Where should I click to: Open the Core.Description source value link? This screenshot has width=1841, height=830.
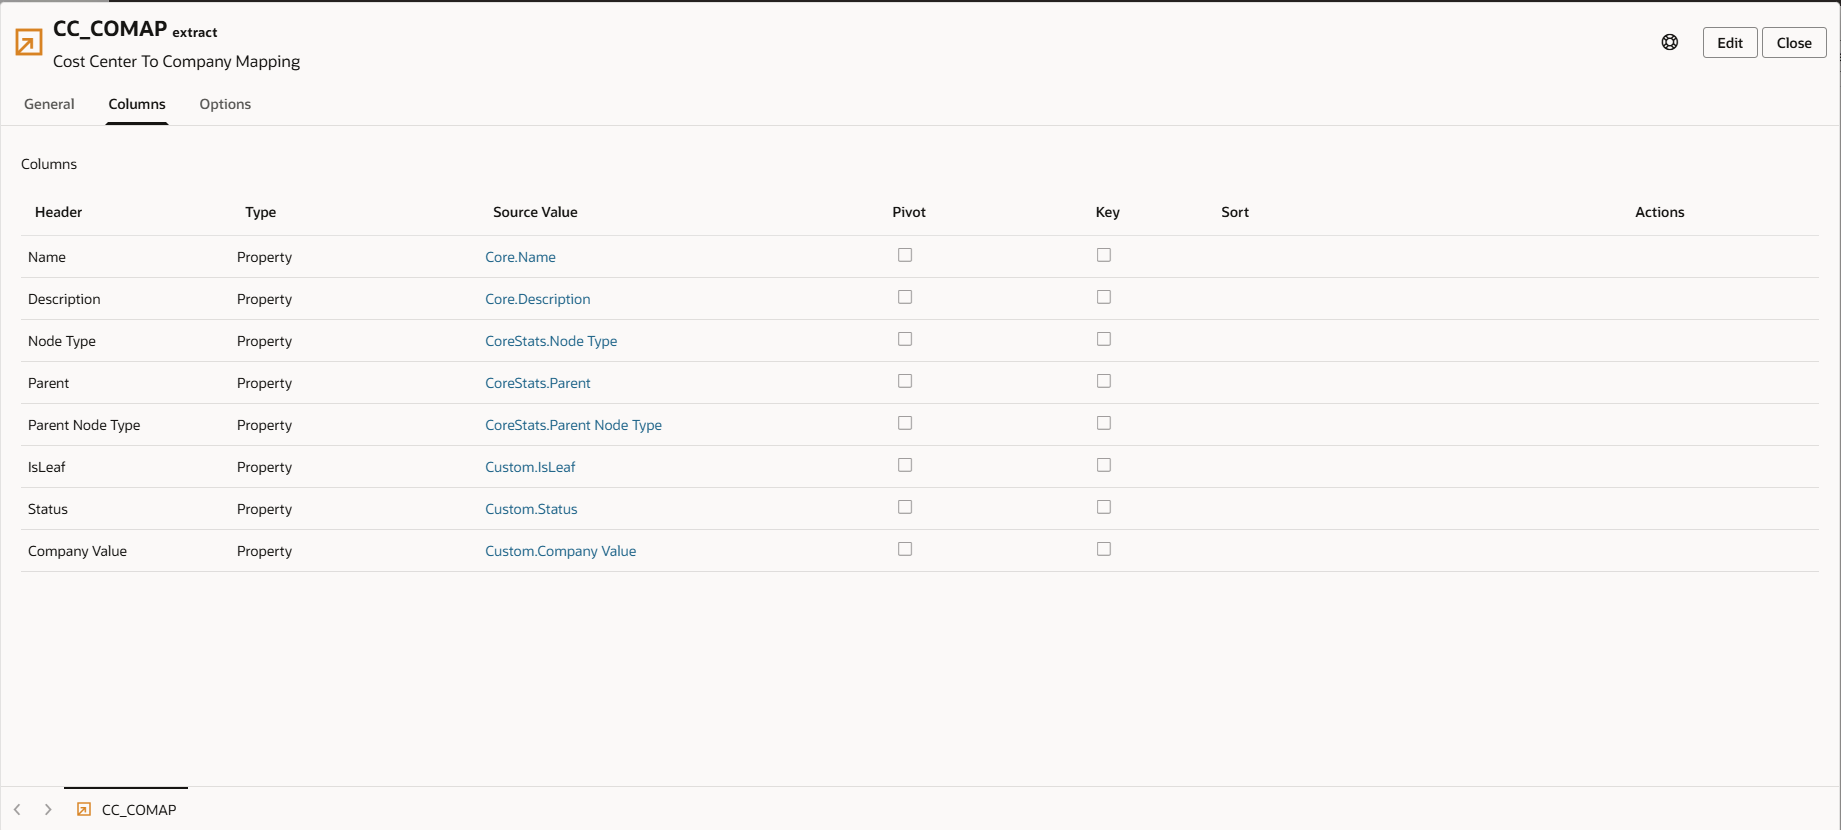[538, 299]
